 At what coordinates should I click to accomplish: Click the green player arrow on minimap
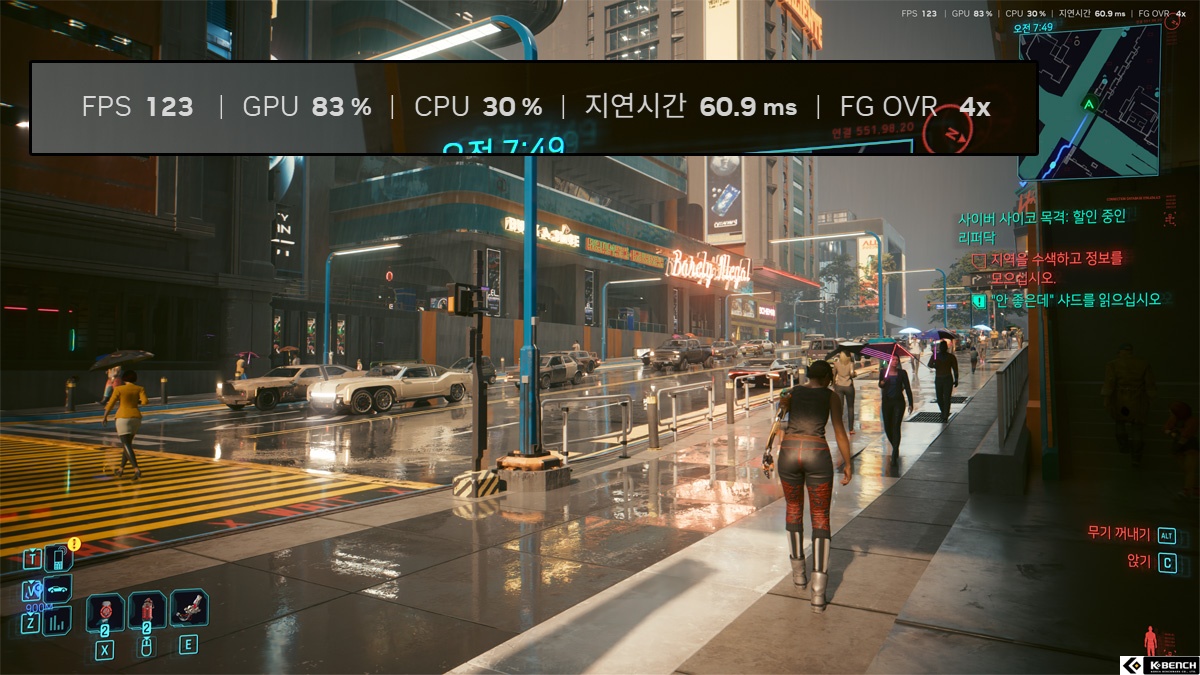pyautogui.click(x=1089, y=103)
